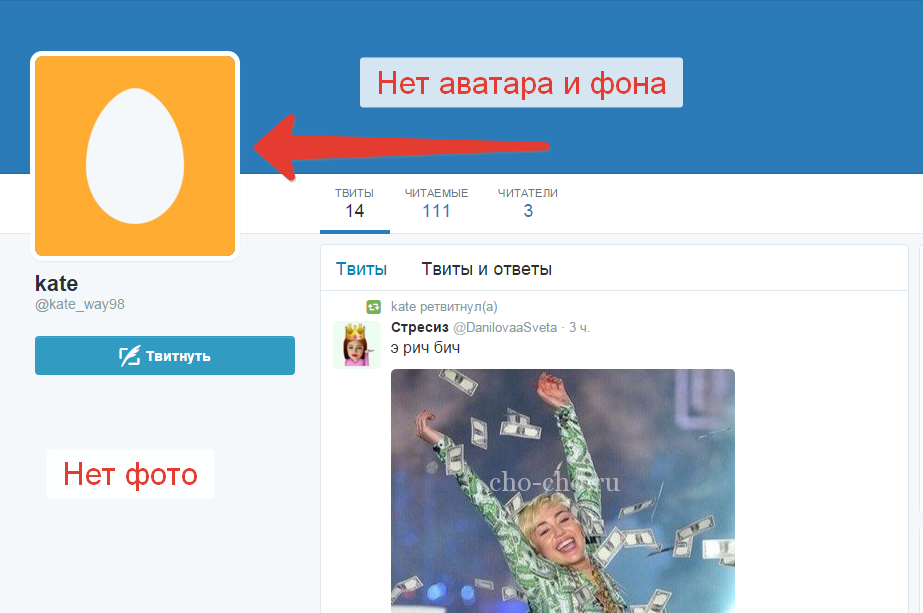
Task: Click the profile name kate
Action: (56, 283)
